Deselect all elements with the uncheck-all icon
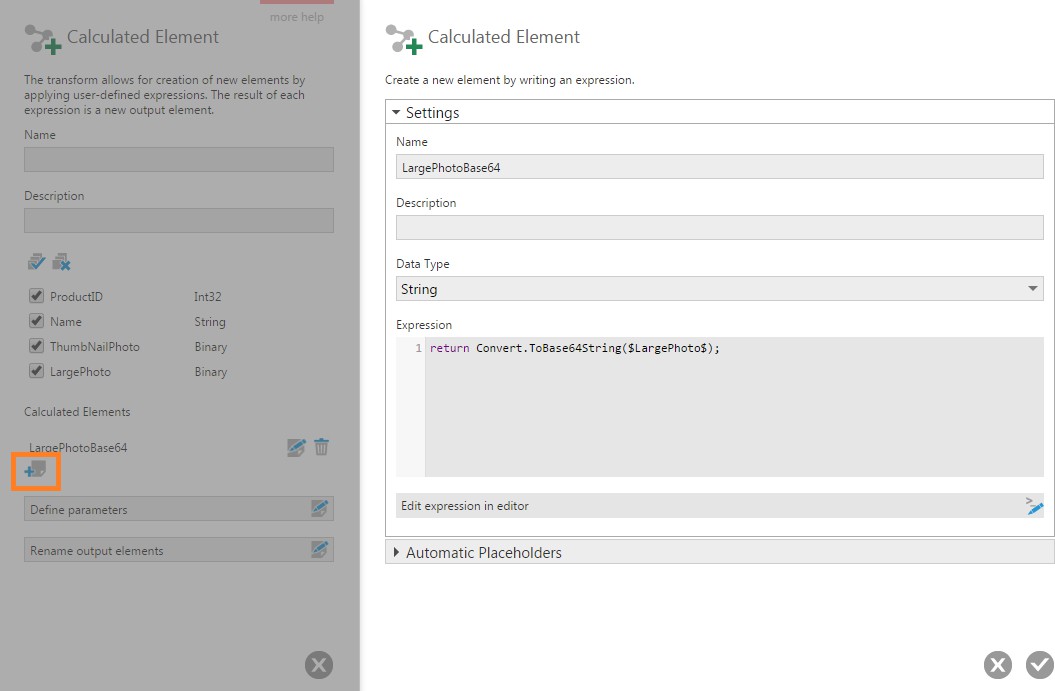1055x691 pixels. tap(58, 261)
